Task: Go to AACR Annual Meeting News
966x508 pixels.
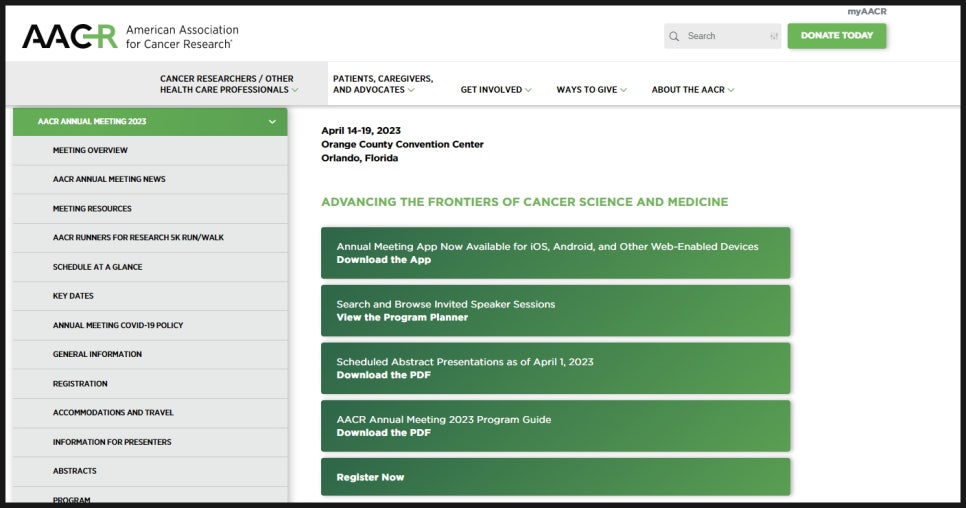Action: [x=150, y=179]
